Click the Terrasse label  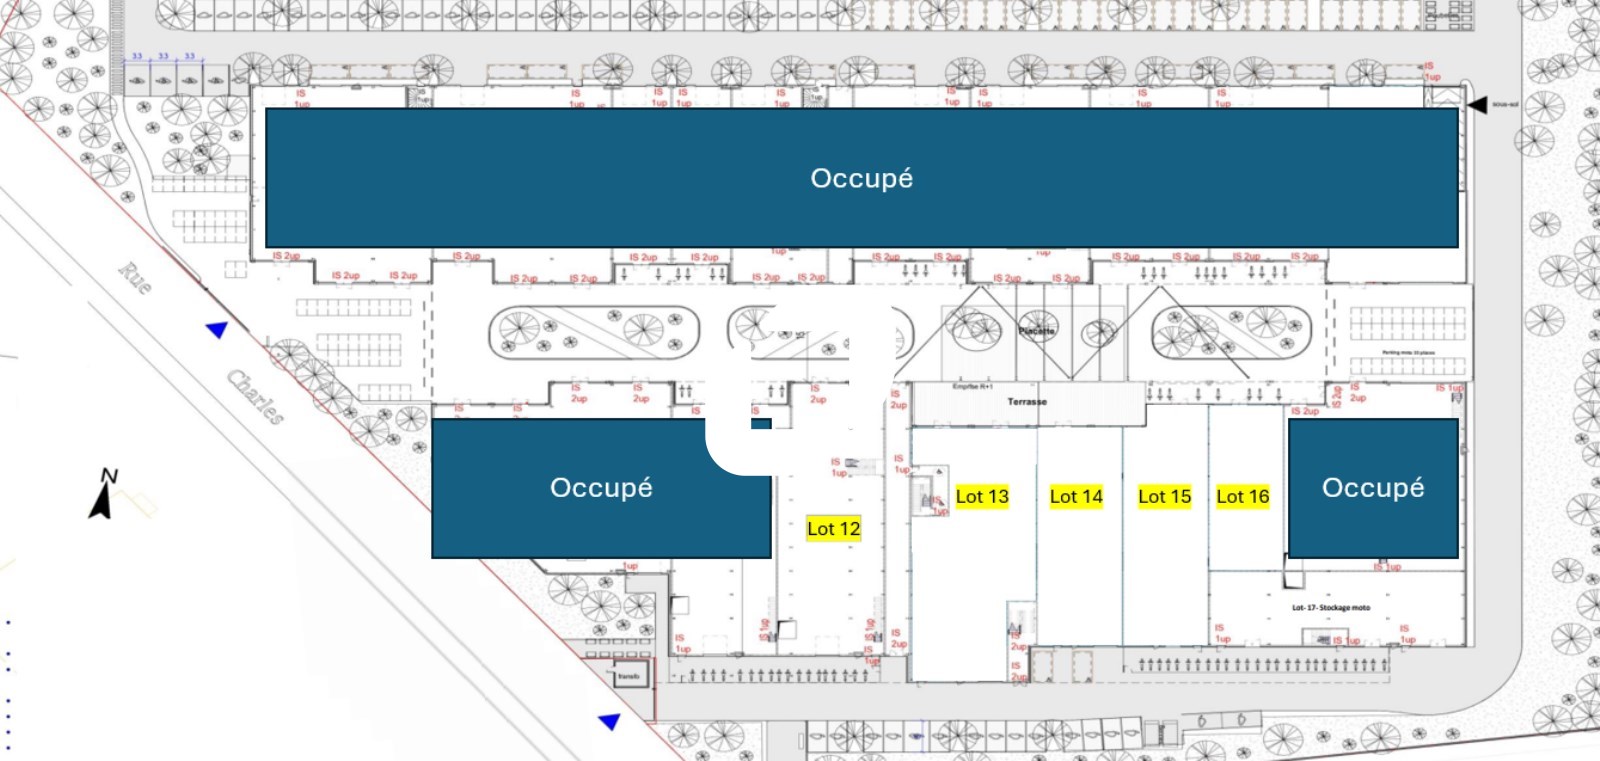(x=1027, y=402)
